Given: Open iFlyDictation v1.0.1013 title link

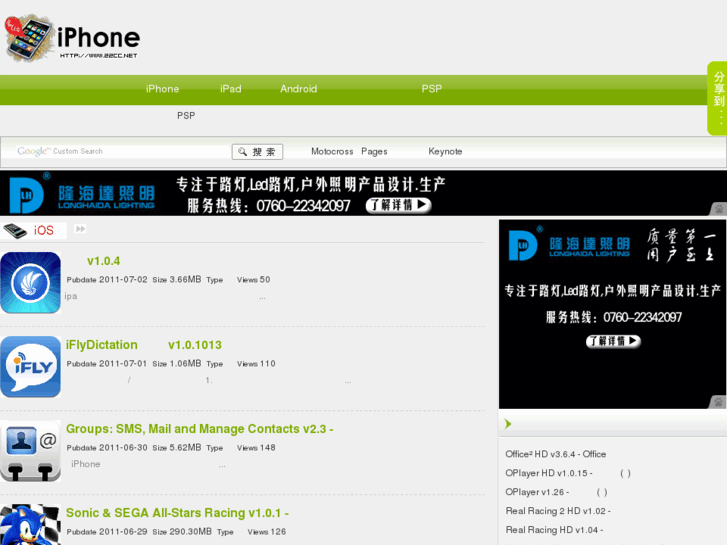Looking at the screenshot, I should [144, 345].
